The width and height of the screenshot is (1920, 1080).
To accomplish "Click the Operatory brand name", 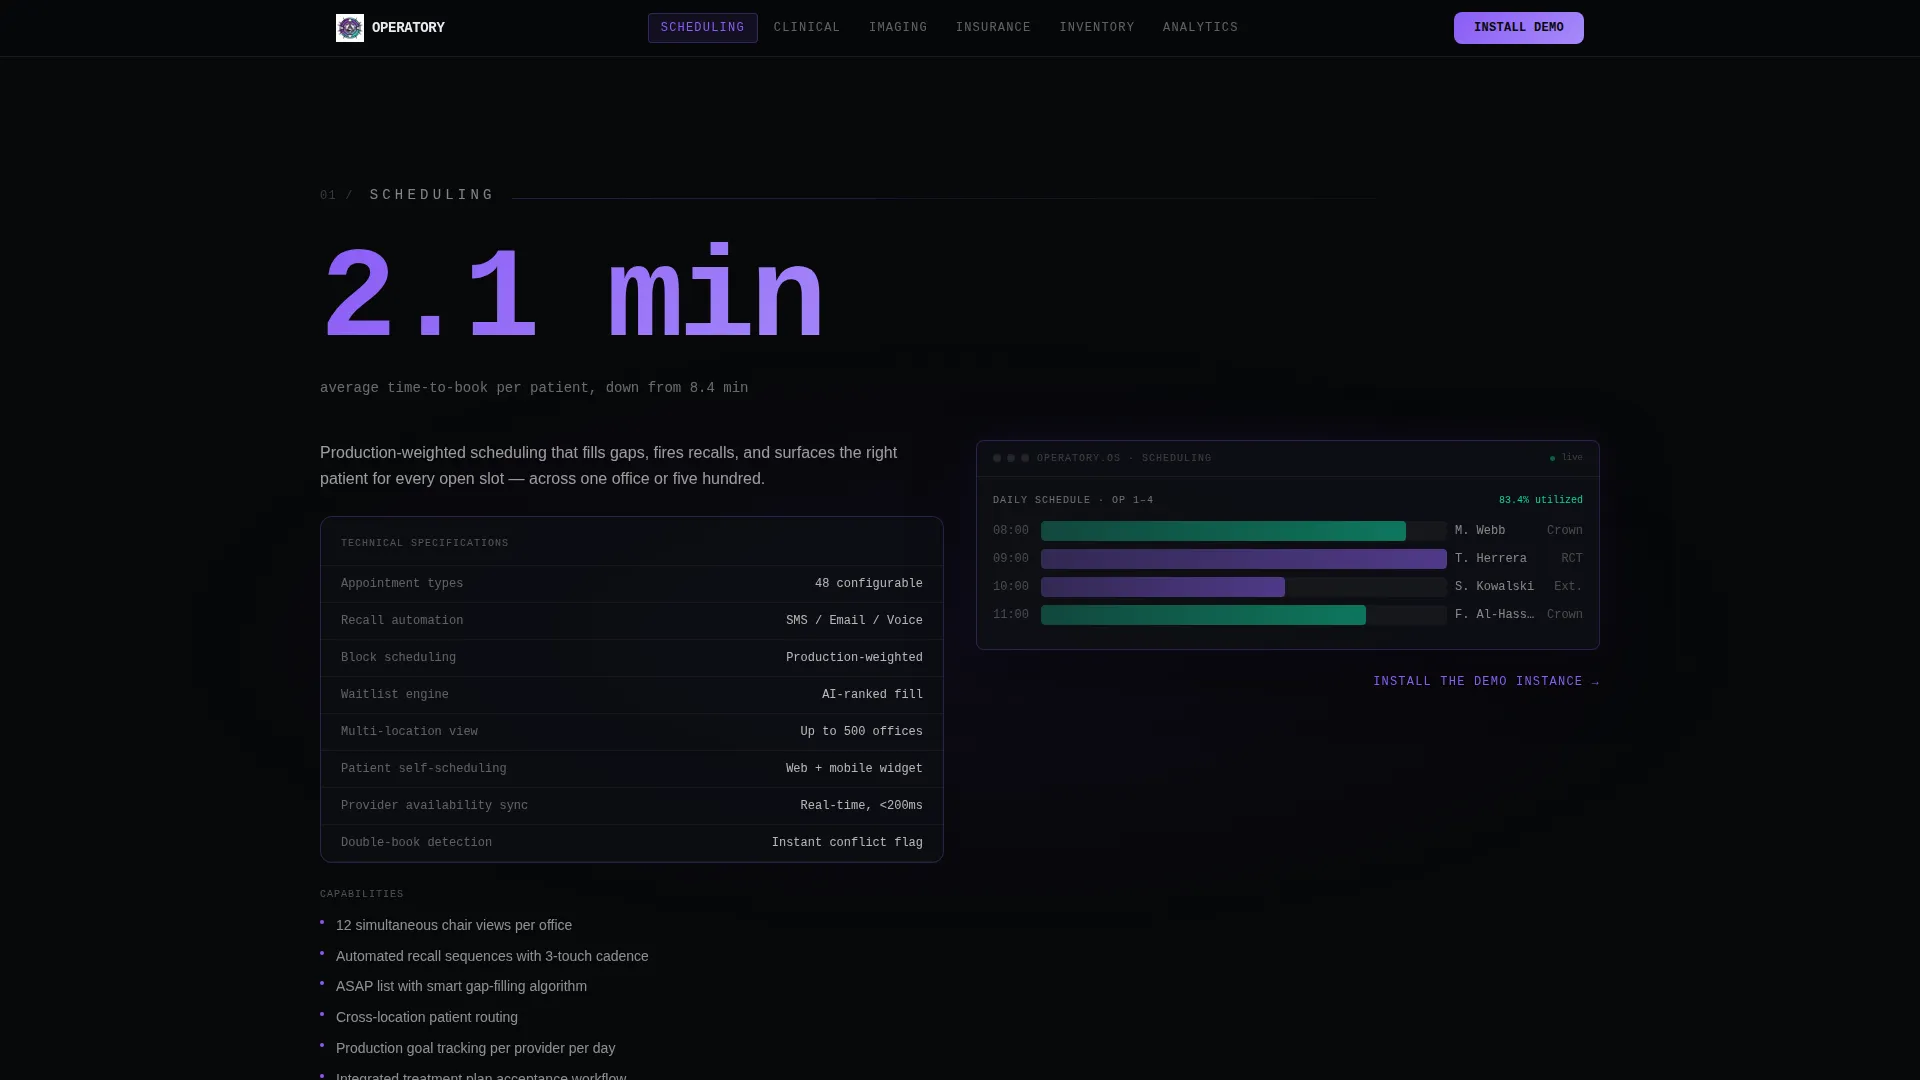I will [408, 28].
